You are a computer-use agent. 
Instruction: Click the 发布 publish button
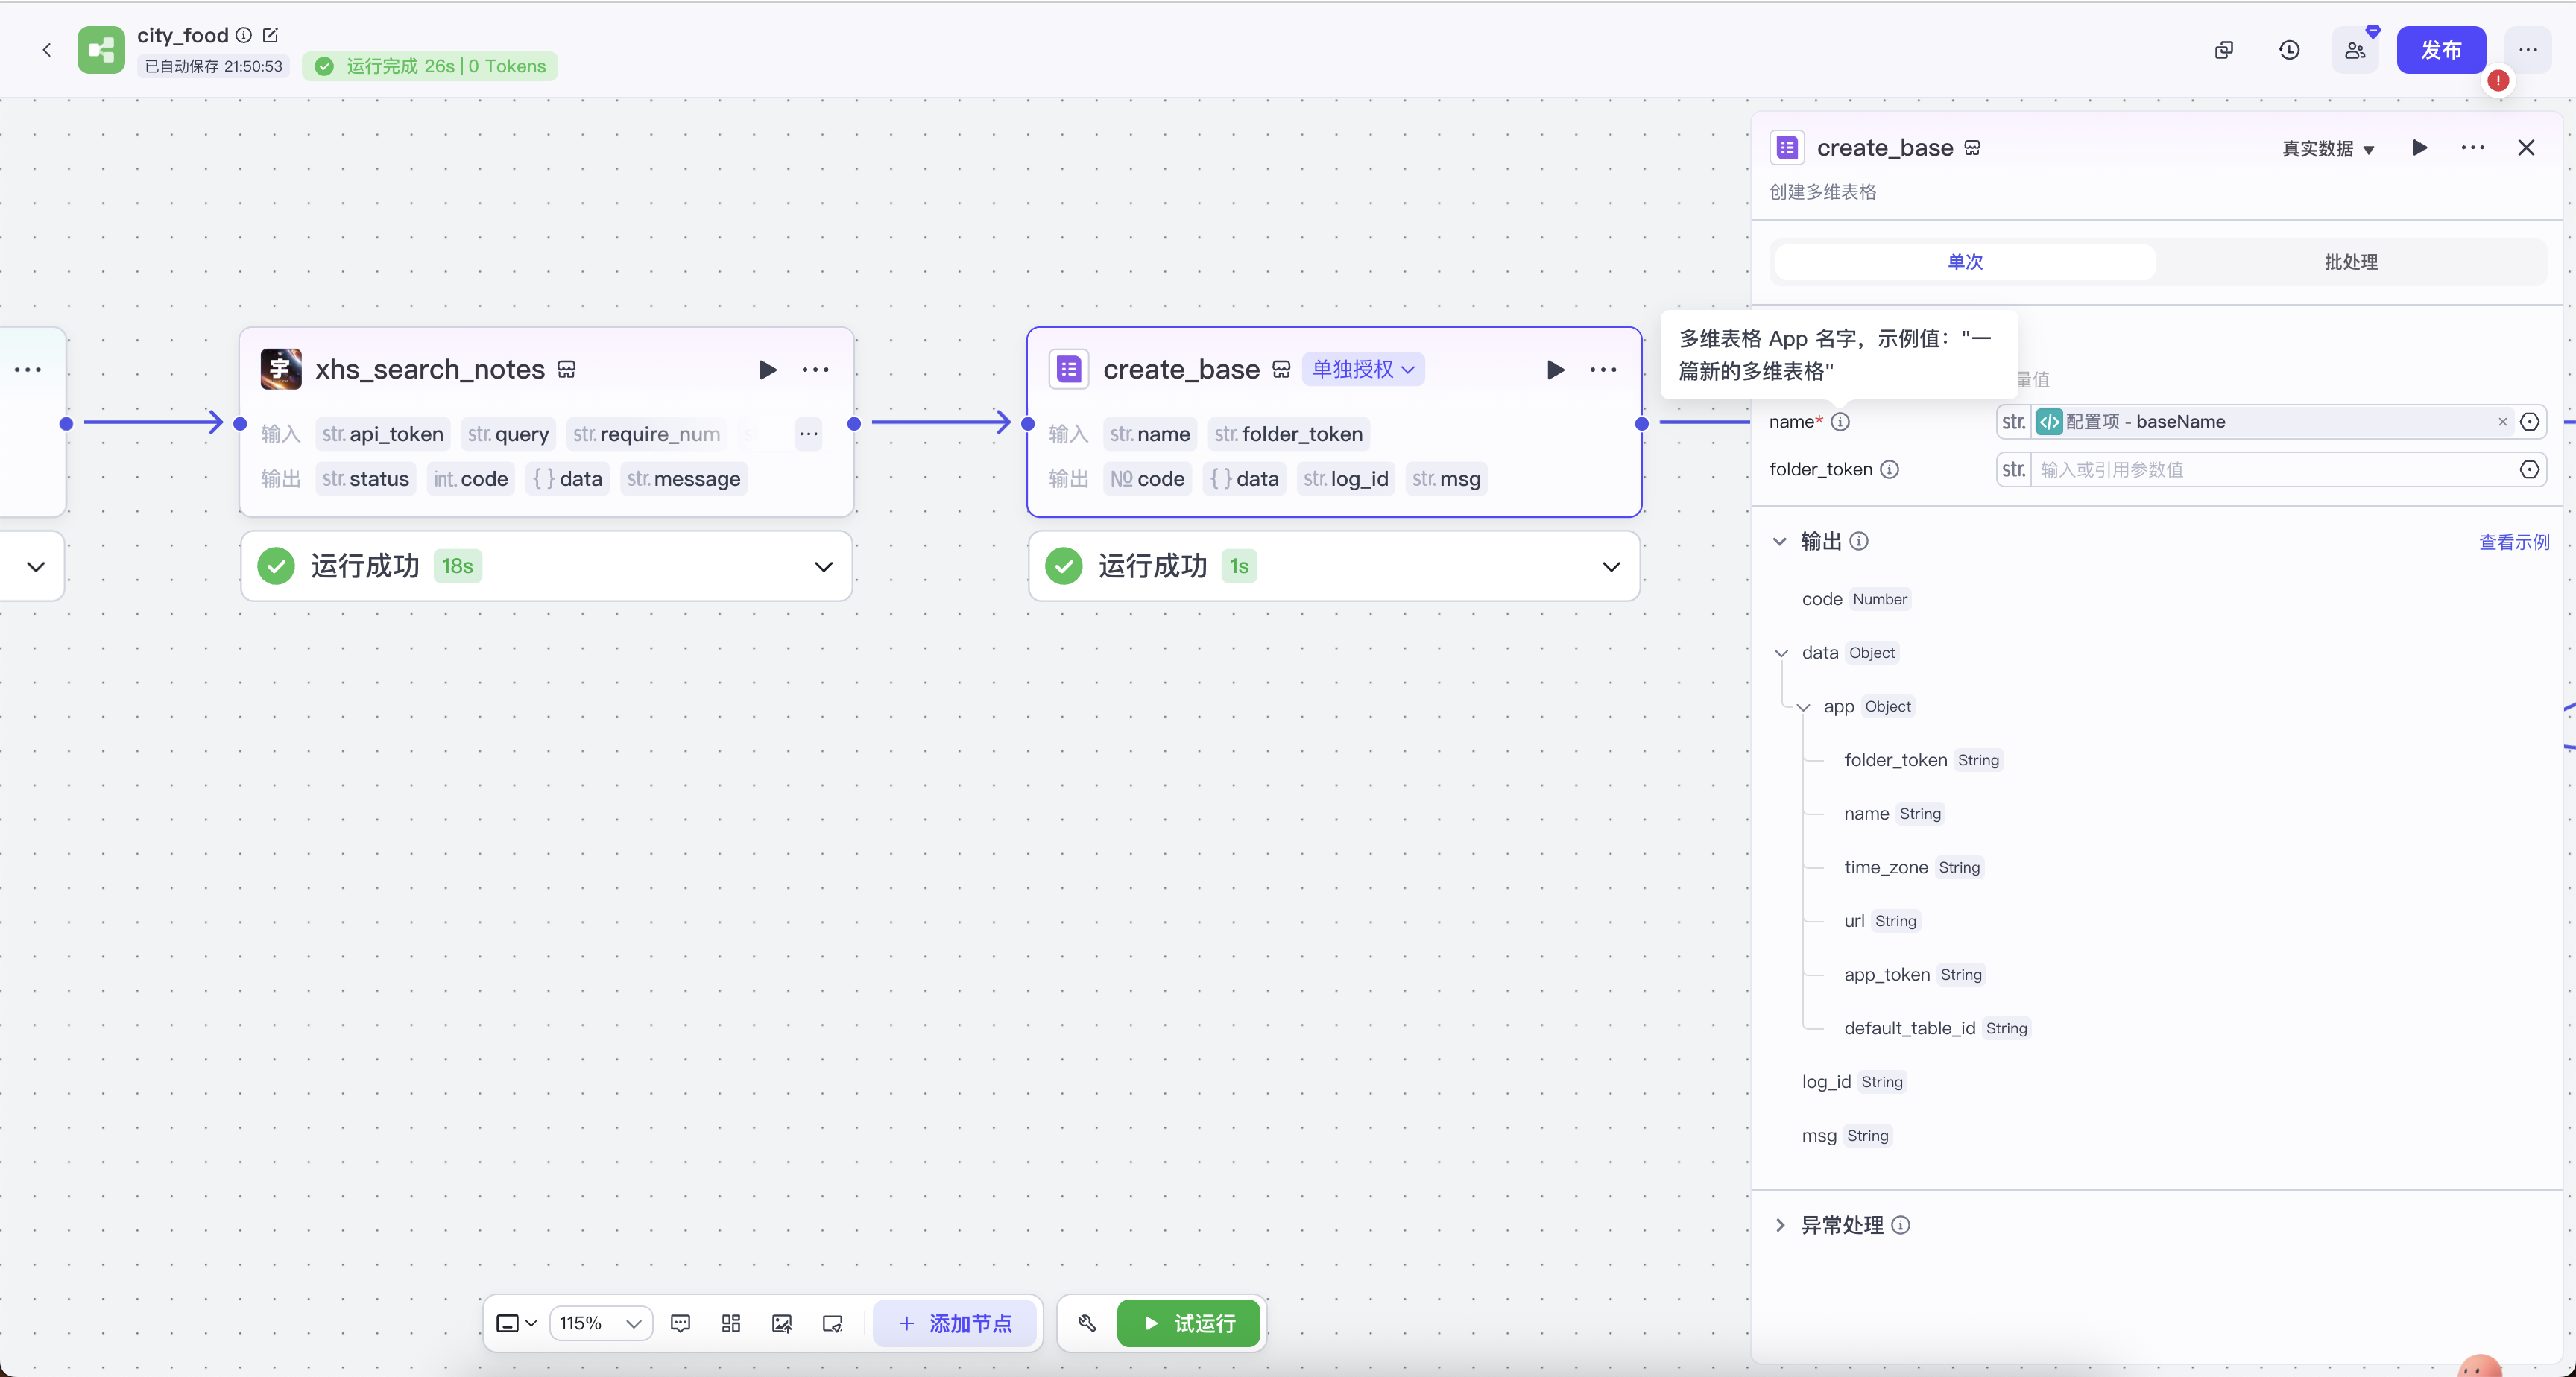2440,50
